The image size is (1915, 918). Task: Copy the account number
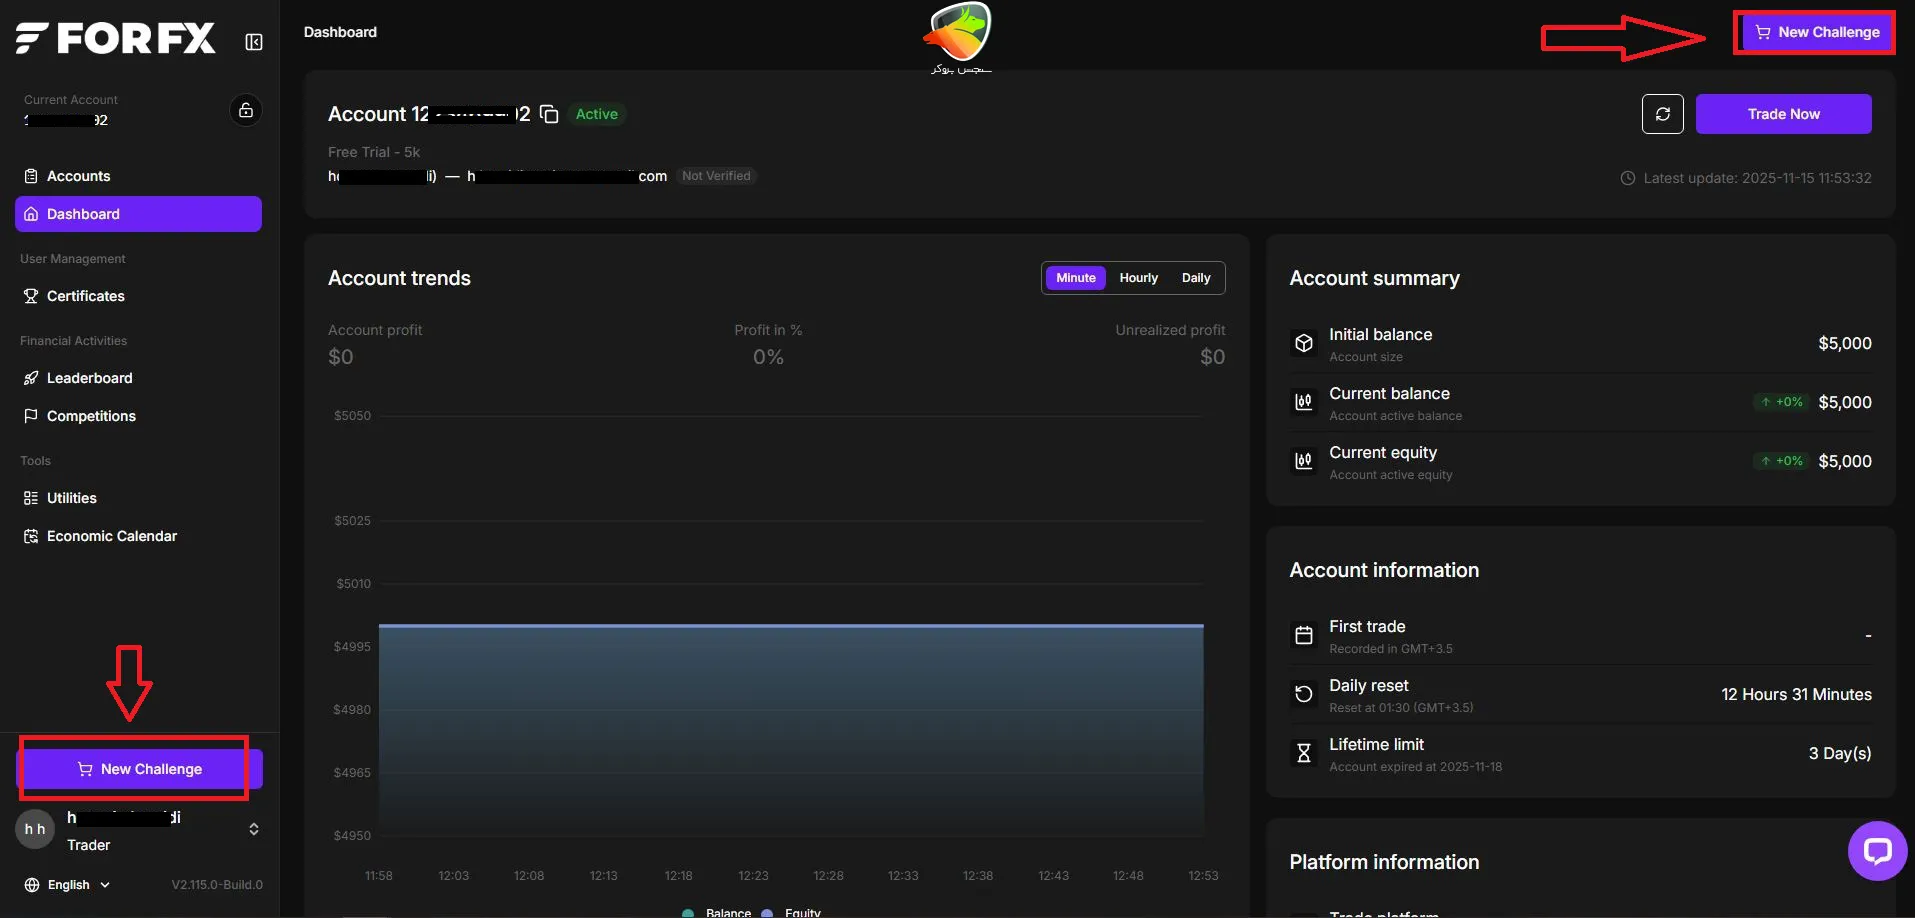[x=549, y=113]
